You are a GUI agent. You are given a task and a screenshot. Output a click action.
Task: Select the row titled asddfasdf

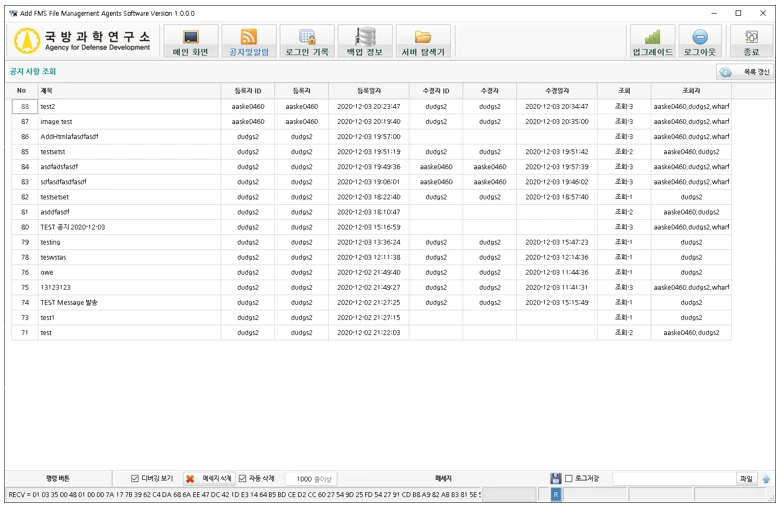point(371,212)
